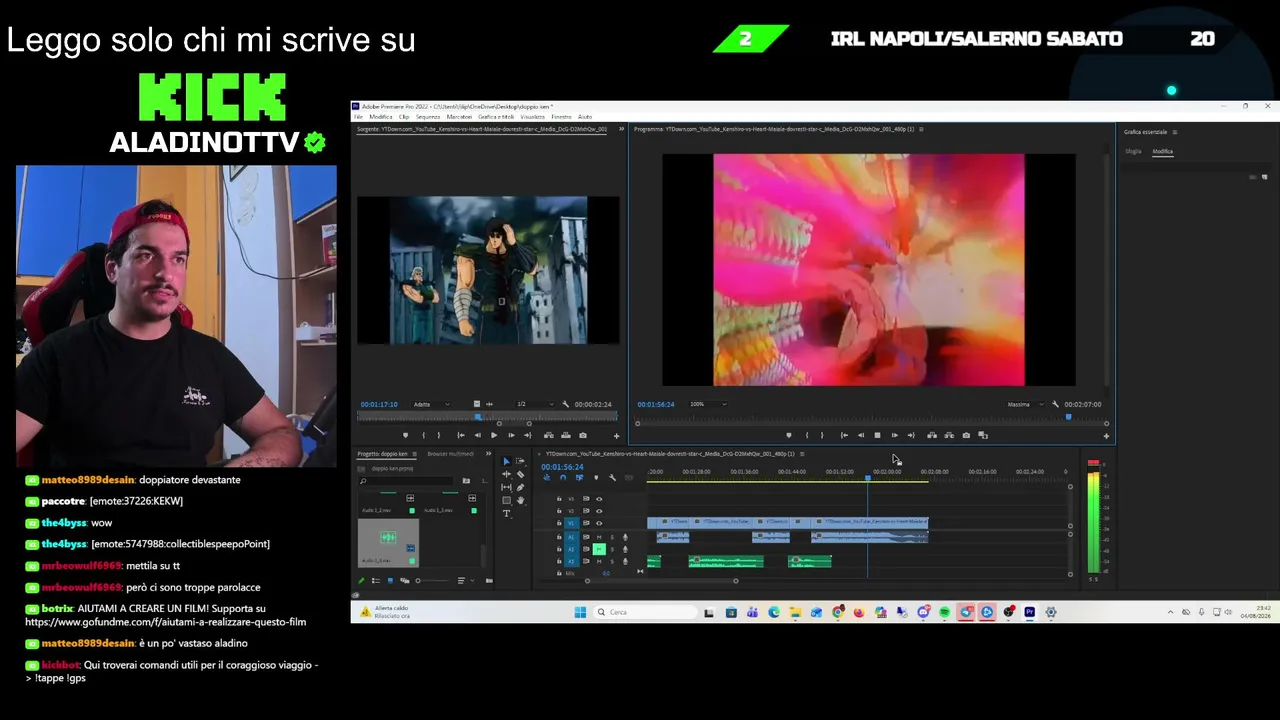
Task: Open the Modifica menu in the menu bar
Action: coord(381,117)
